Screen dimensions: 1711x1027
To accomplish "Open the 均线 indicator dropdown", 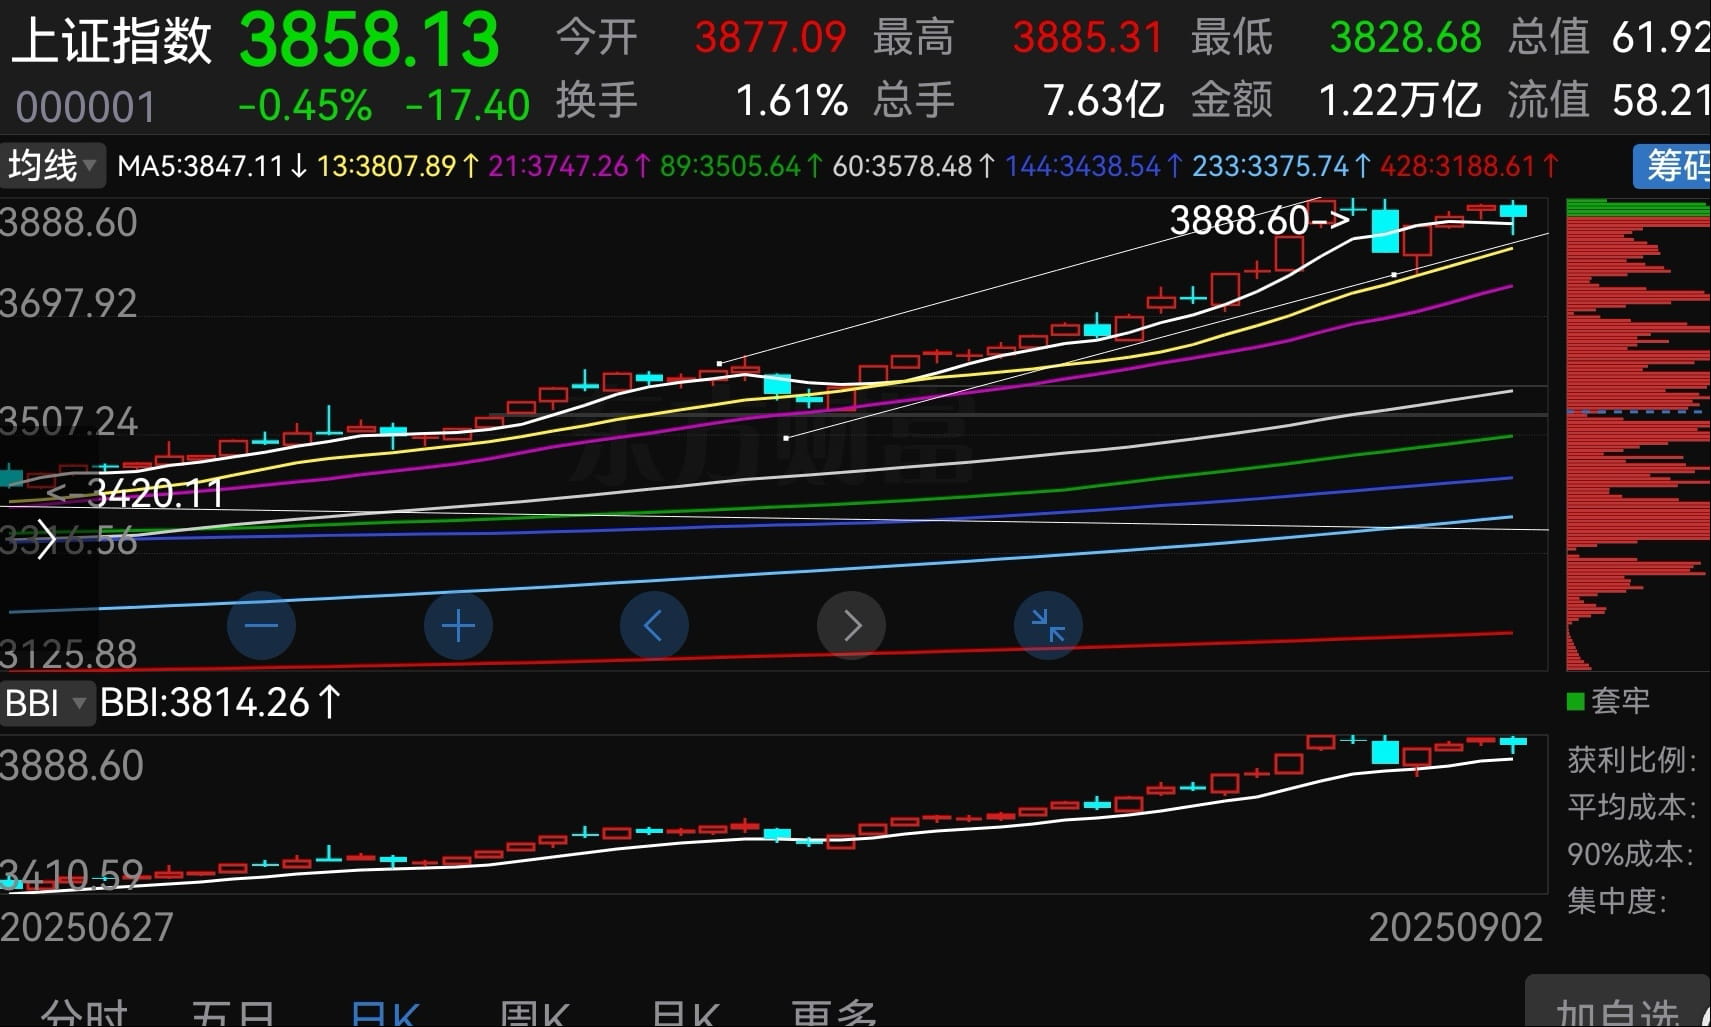I will [x=52, y=166].
